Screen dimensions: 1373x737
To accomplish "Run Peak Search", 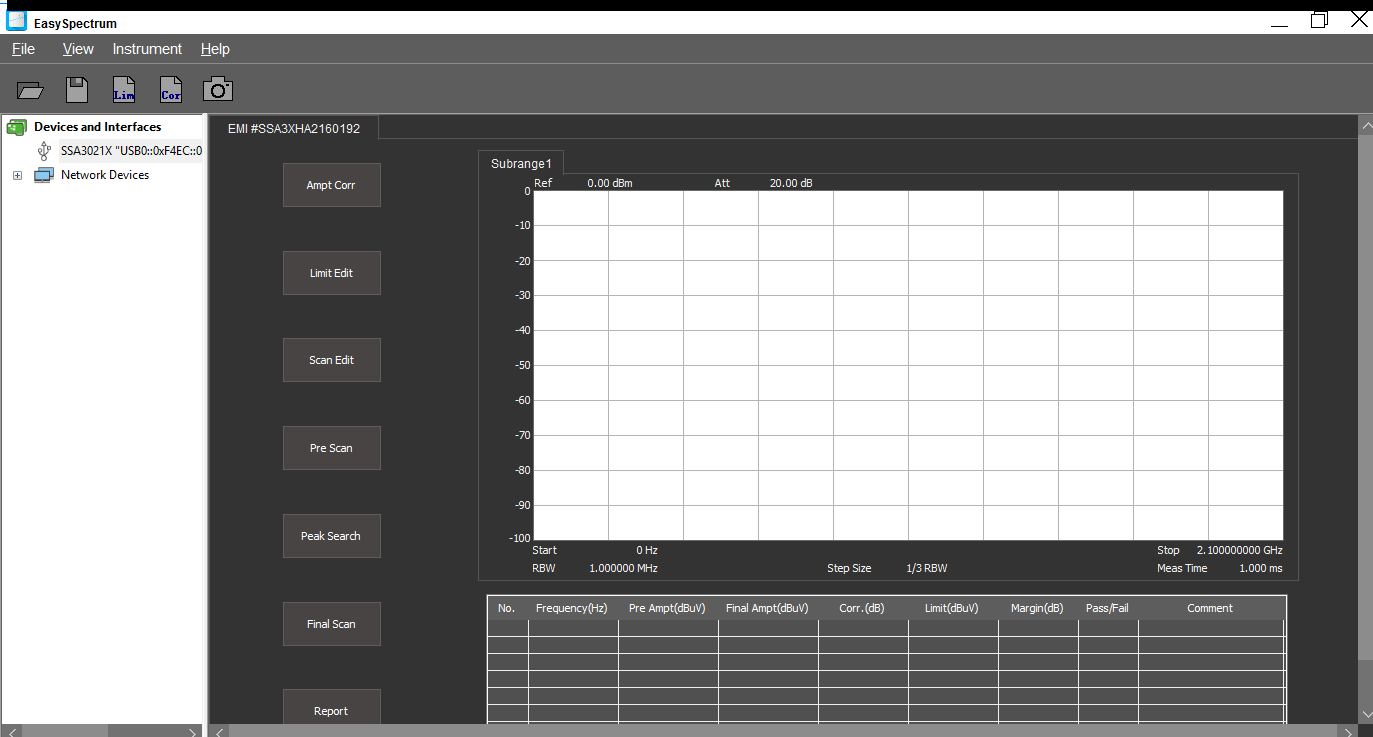I will click(331, 536).
